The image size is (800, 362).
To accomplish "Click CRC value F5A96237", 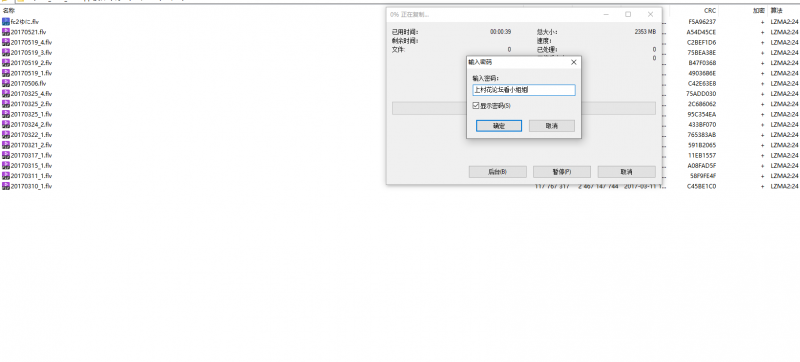I will coord(702,22).
